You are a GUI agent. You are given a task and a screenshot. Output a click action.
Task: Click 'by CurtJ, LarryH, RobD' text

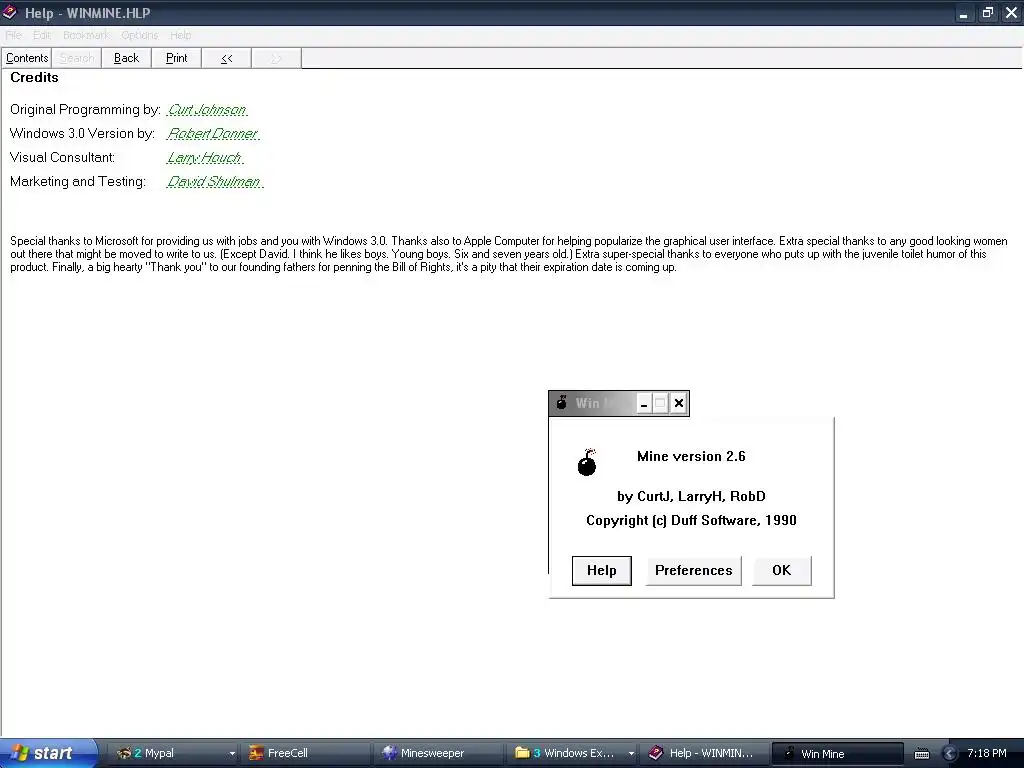click(x=691, y=497)
